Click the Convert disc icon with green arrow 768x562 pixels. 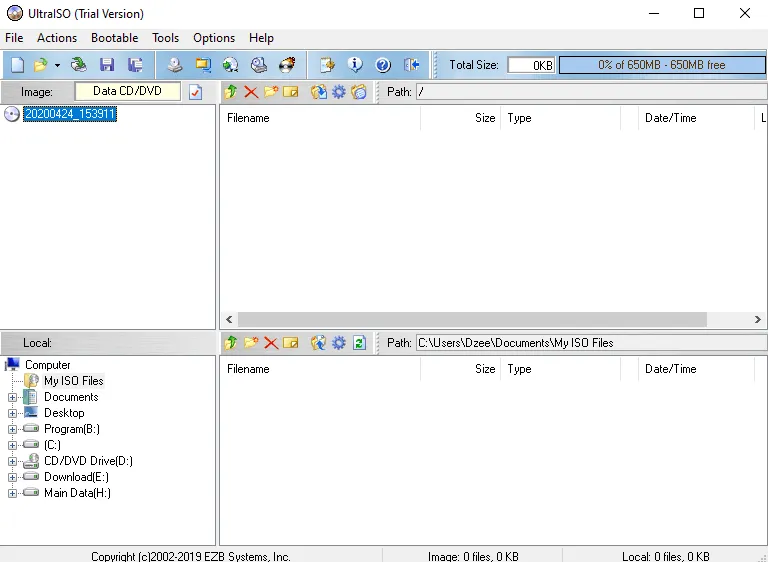point(231,65)
